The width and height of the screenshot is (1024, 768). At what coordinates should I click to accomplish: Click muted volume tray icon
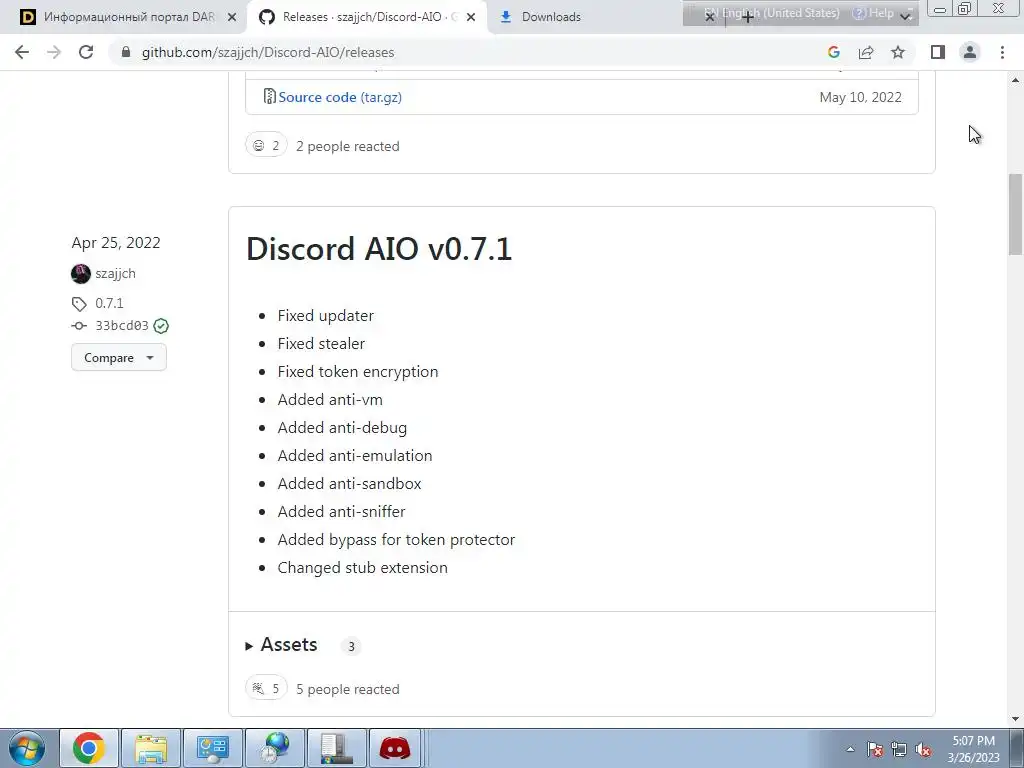click(x=923, y=749)
